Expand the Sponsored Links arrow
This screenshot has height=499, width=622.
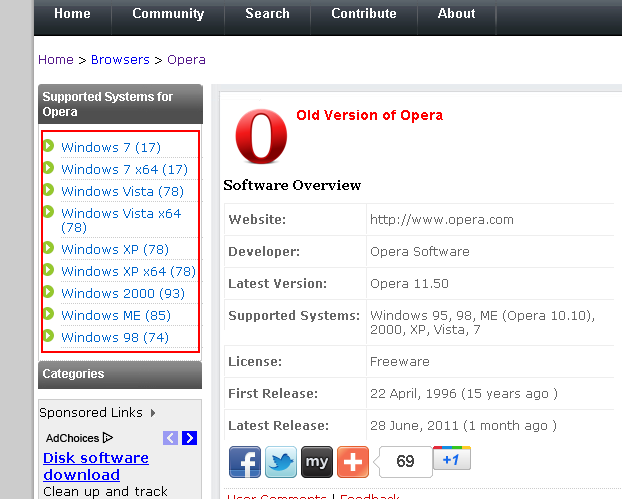pyautogui.click(x=153, y=413)
